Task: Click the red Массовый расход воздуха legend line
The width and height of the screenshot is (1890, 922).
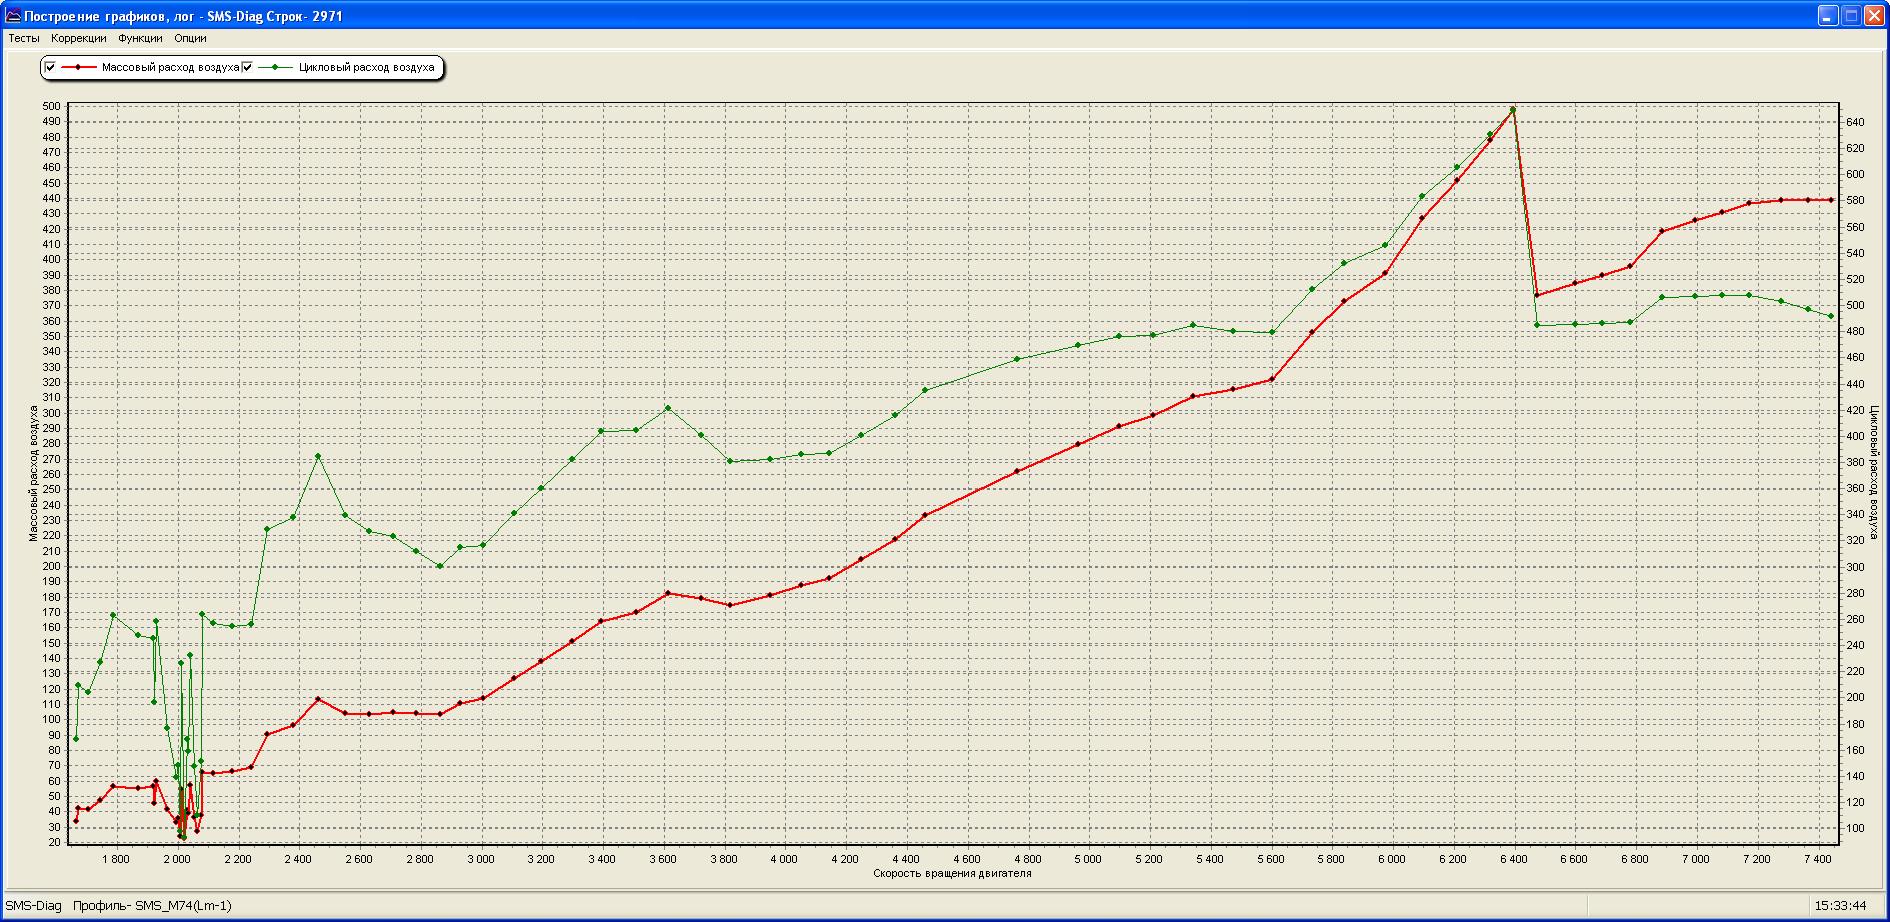Action: 78,67
